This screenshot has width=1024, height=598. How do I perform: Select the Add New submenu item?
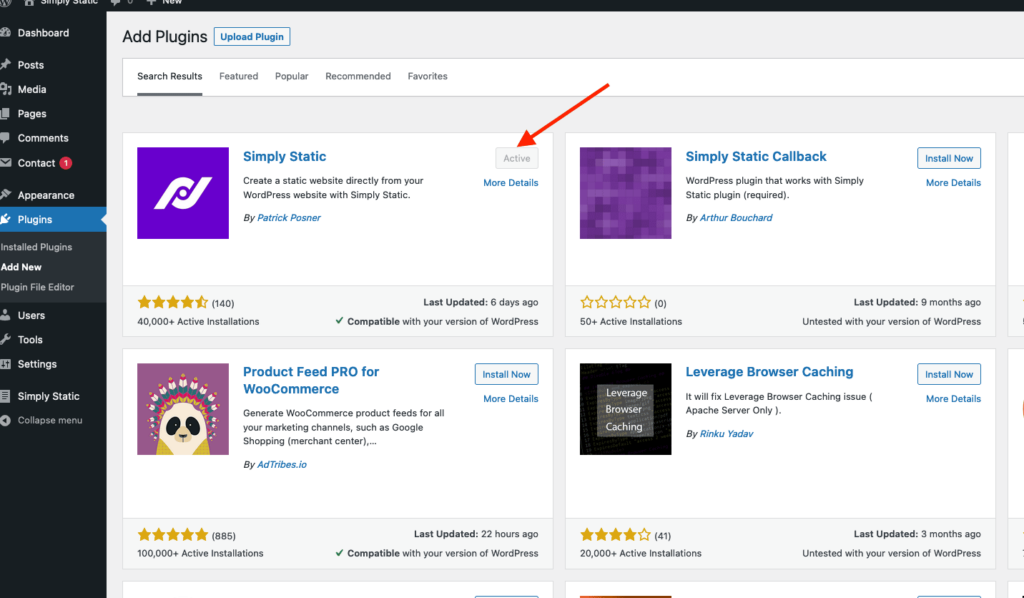tap(21, 267)
